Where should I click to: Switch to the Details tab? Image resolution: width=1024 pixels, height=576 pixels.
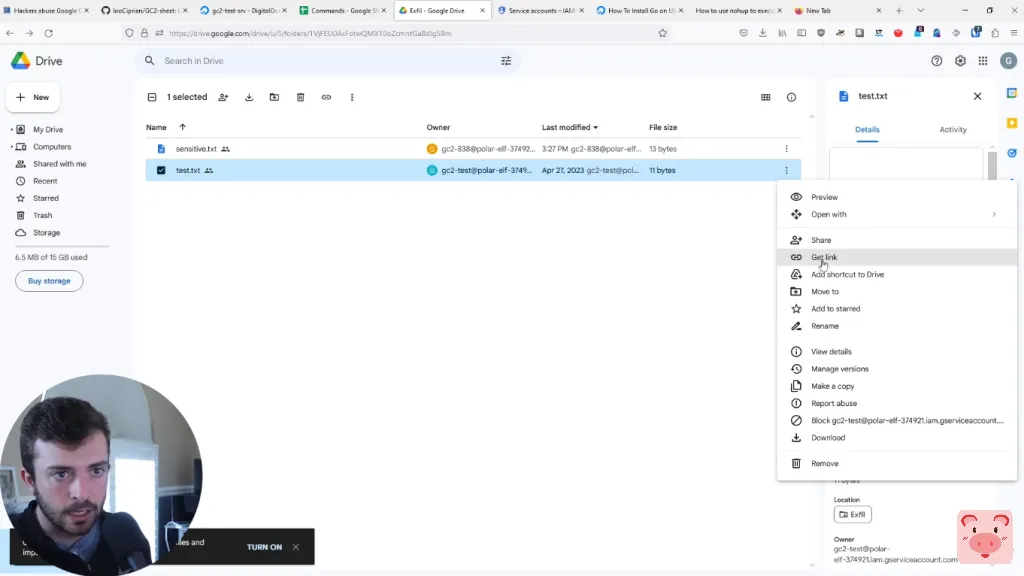(x=867, y=129)
